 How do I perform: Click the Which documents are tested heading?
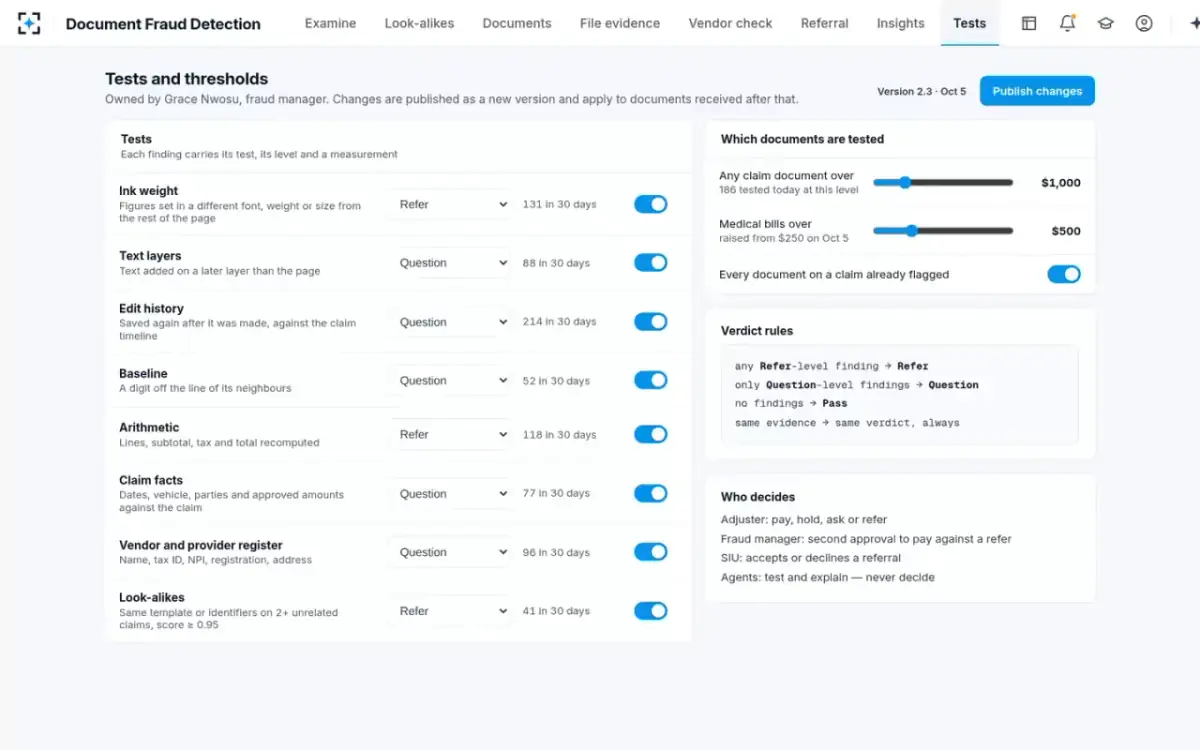tap(802, 139)
